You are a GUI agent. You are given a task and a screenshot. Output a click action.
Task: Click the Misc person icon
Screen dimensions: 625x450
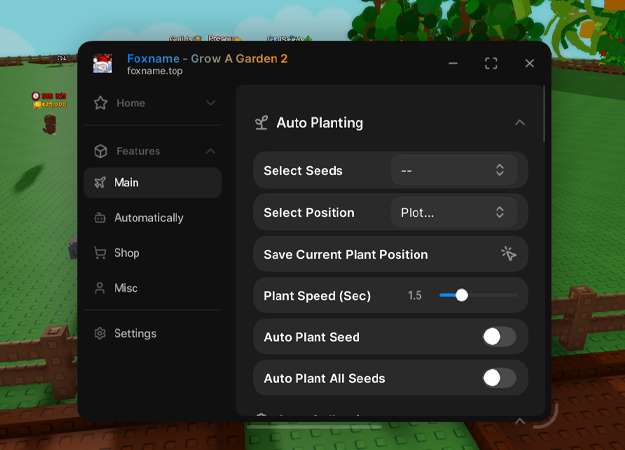tap(100, 288)
